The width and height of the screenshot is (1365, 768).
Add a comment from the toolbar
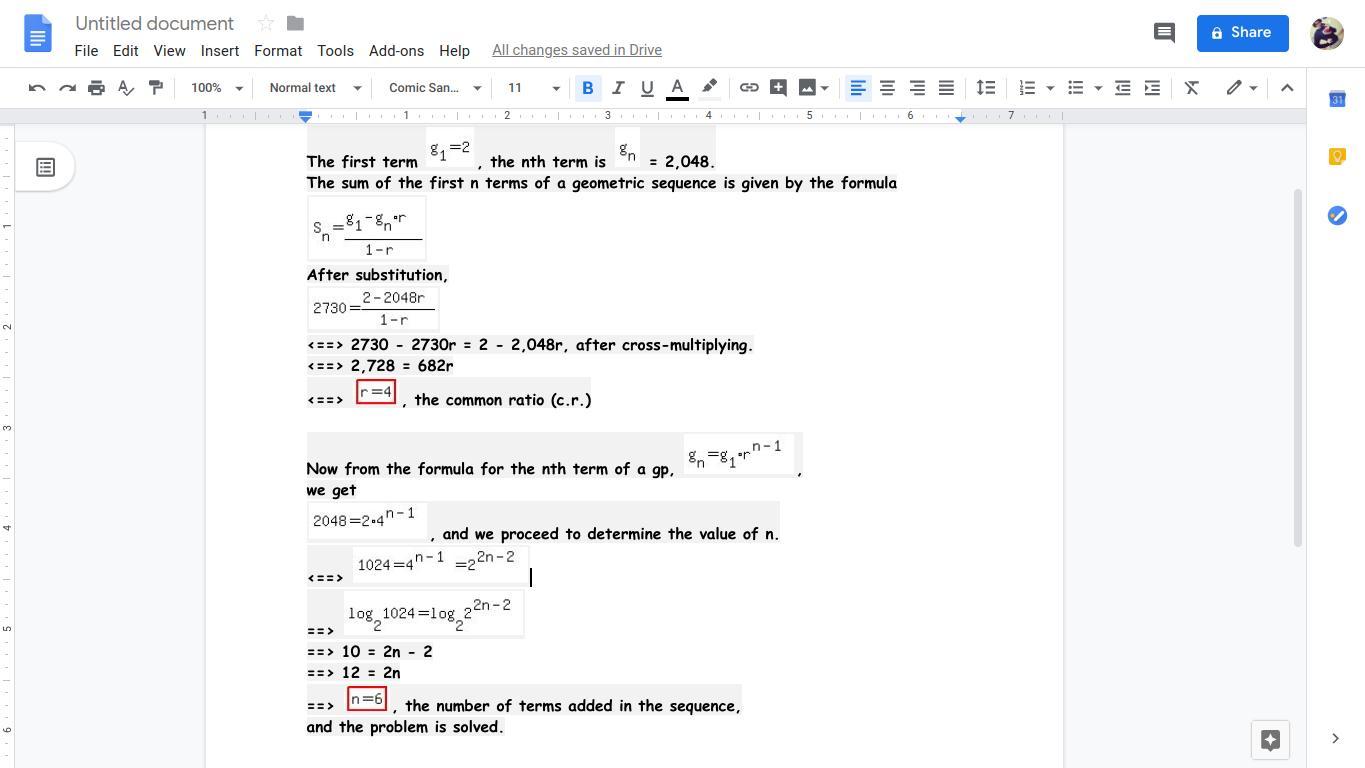[778, 88]
